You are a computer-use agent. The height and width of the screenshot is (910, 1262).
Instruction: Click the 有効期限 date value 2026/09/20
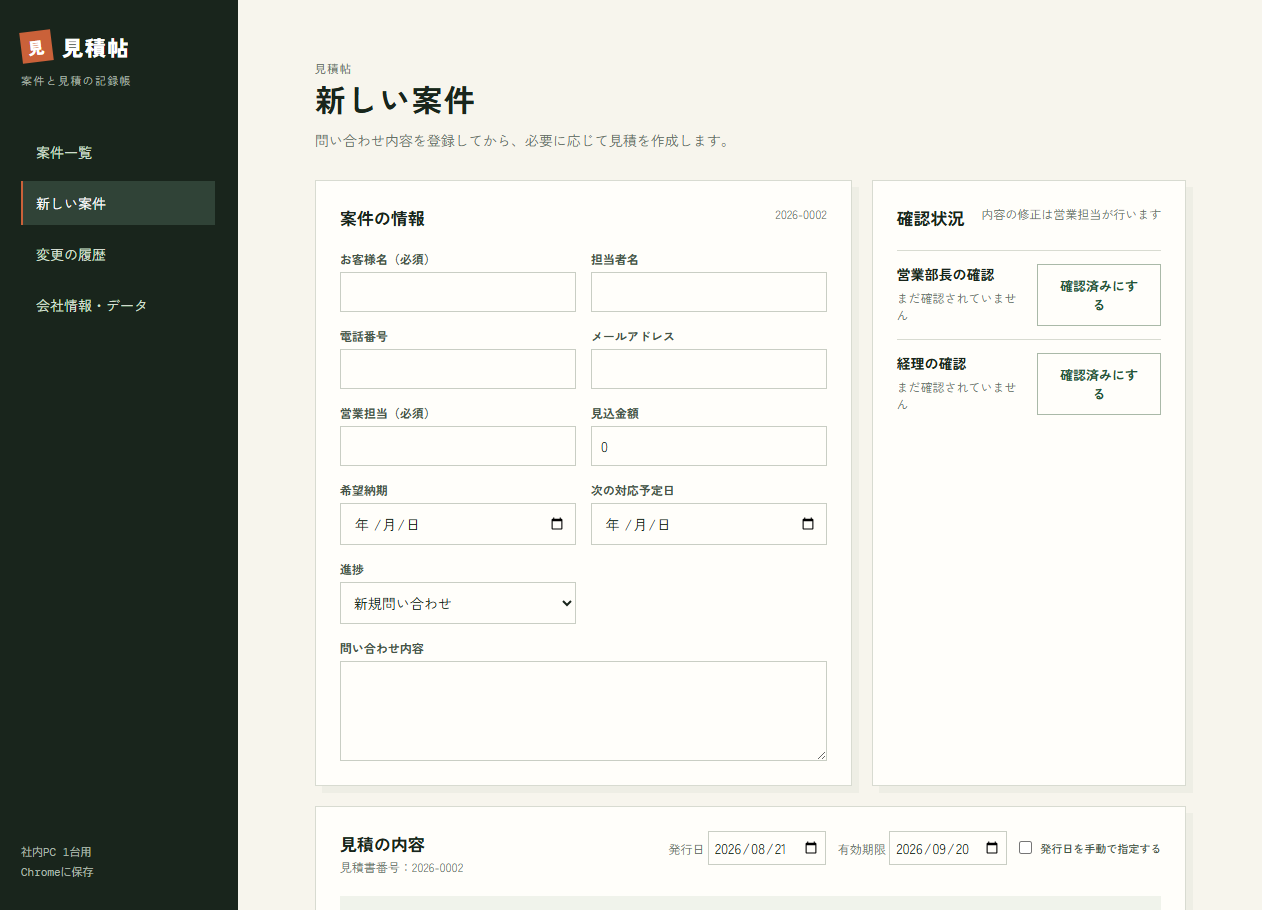[932, 848]
